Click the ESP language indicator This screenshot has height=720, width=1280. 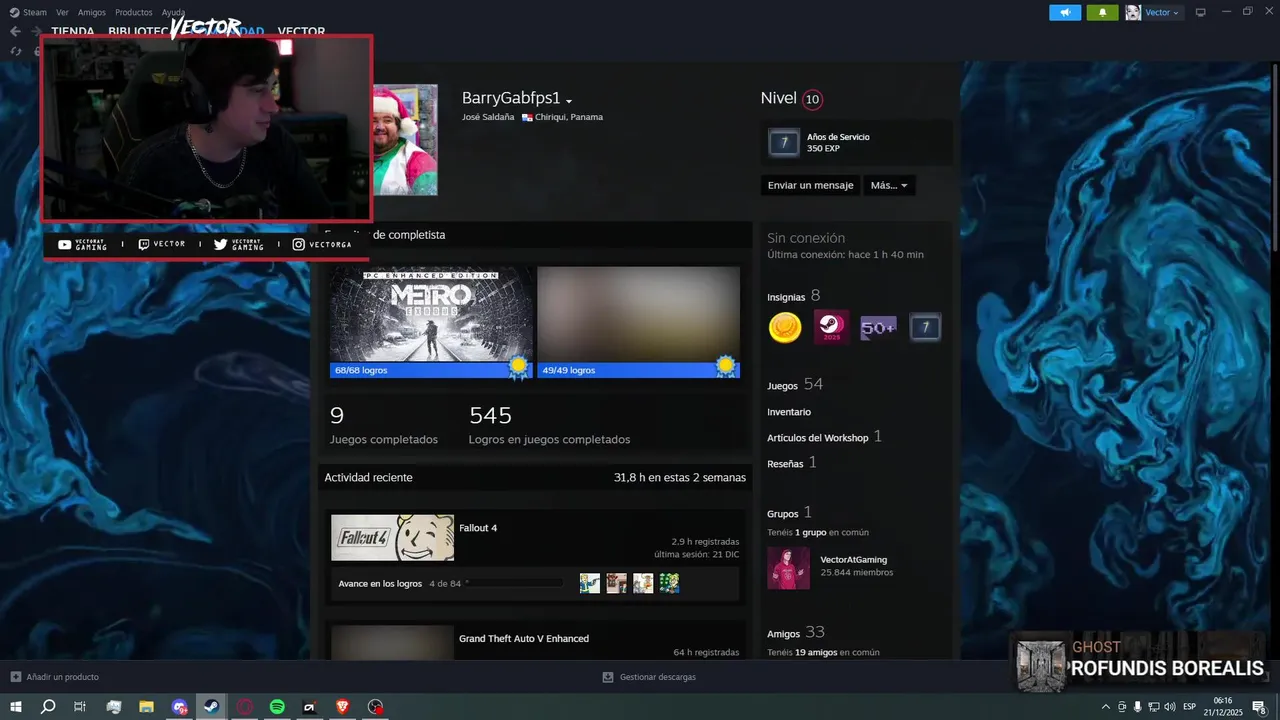pyautogui.click(x=1189, y=706)
